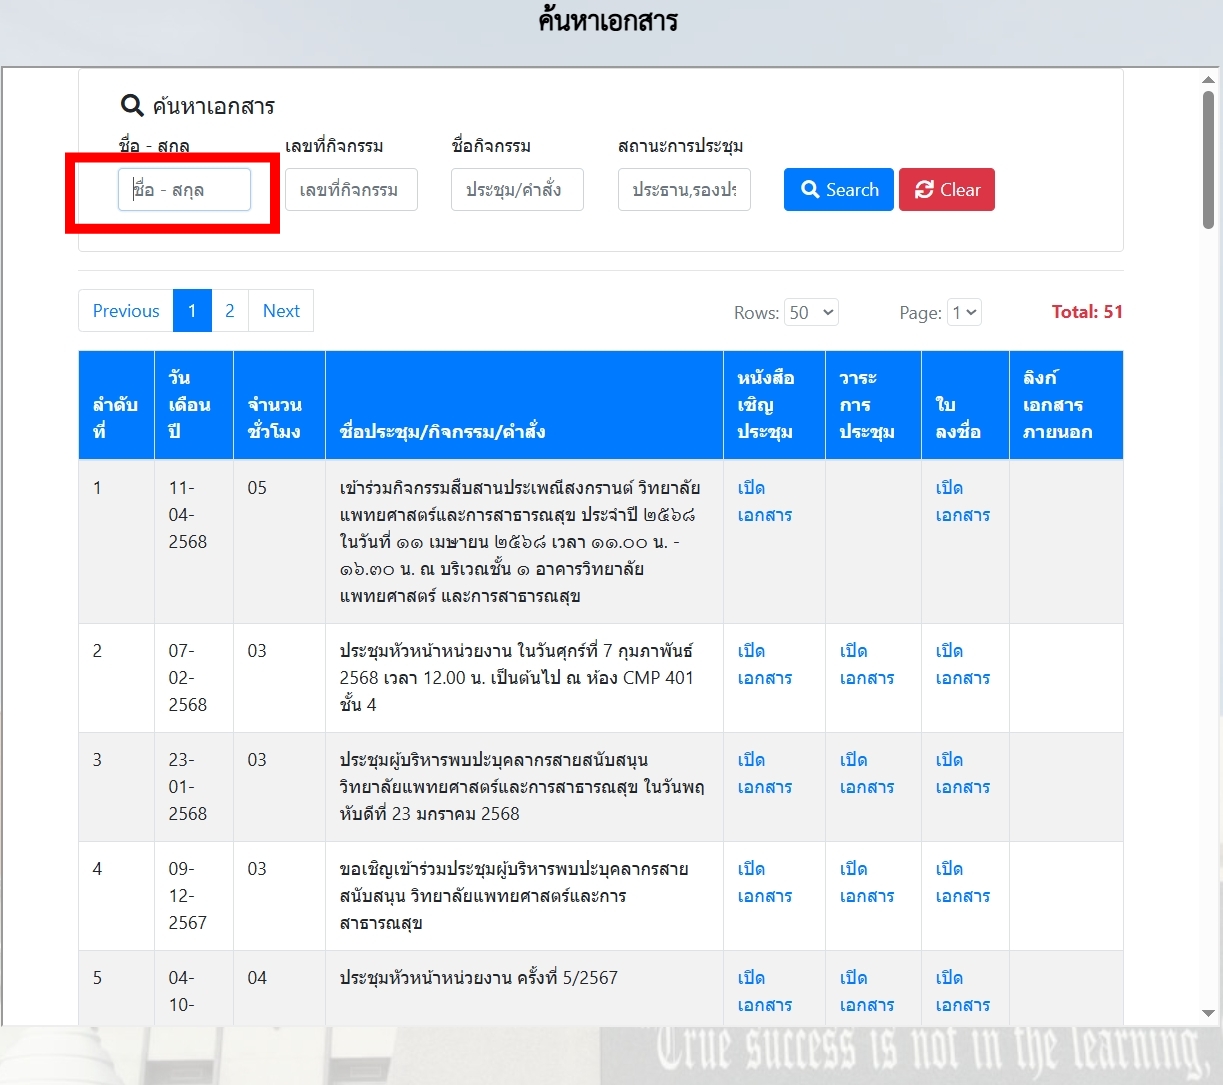Open invitation letter document for row 1

(x=764, y=501)
